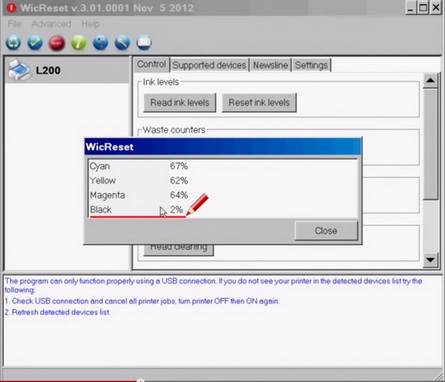
Task: Click the green recycle-arrows refresh toolbar icon
Action: point(13,43)
